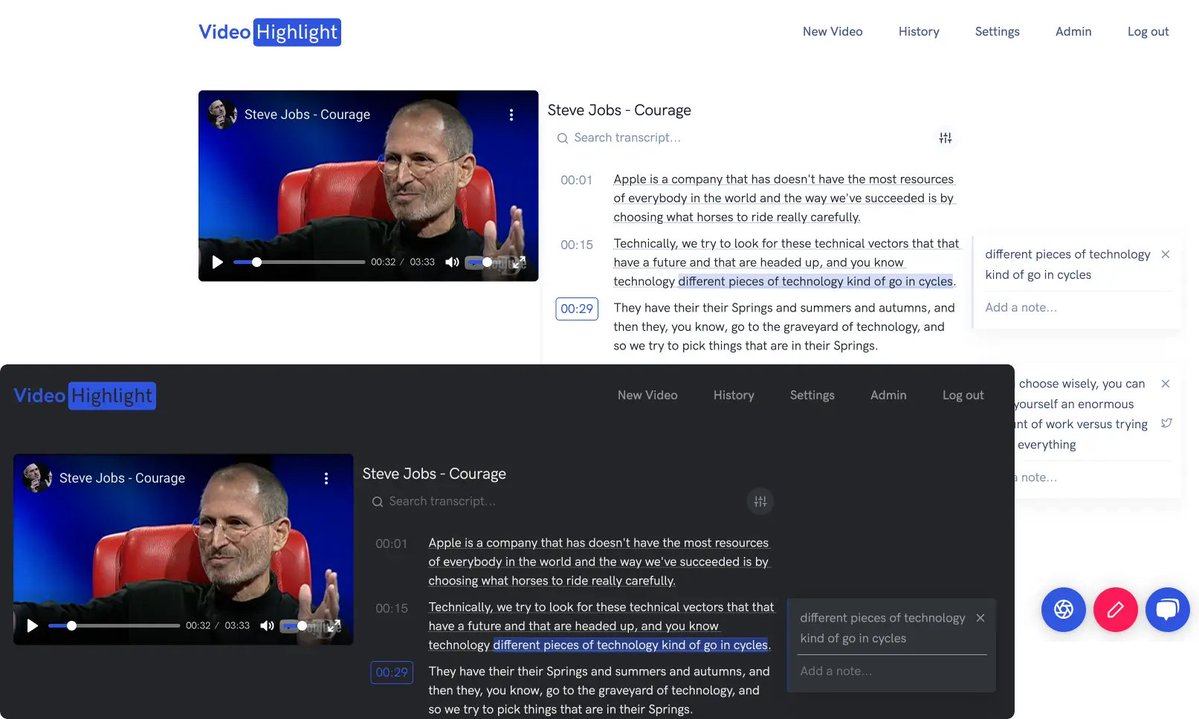Click the red pencil highlight floating button

(x=1115, y=609)
